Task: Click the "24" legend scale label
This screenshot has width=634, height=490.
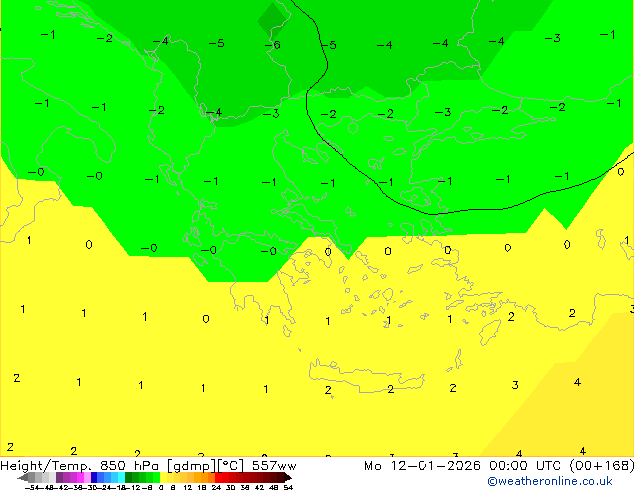Action: pyautogui.click(x=216, y=487)
